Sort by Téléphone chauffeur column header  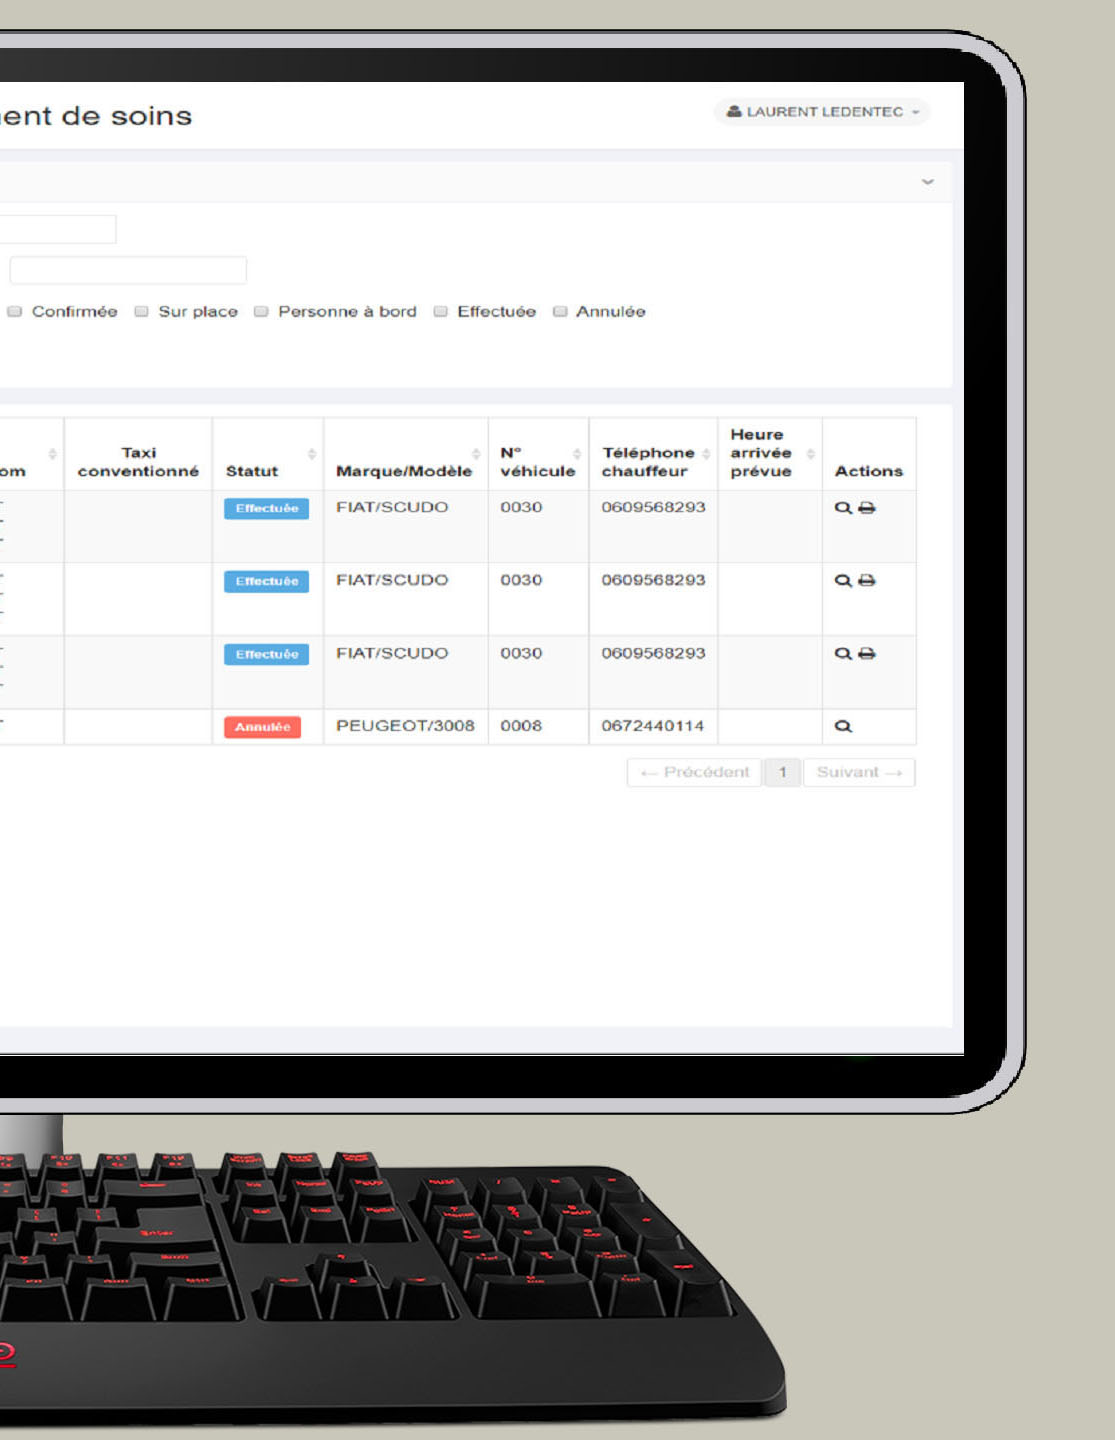tap(648, 462)
